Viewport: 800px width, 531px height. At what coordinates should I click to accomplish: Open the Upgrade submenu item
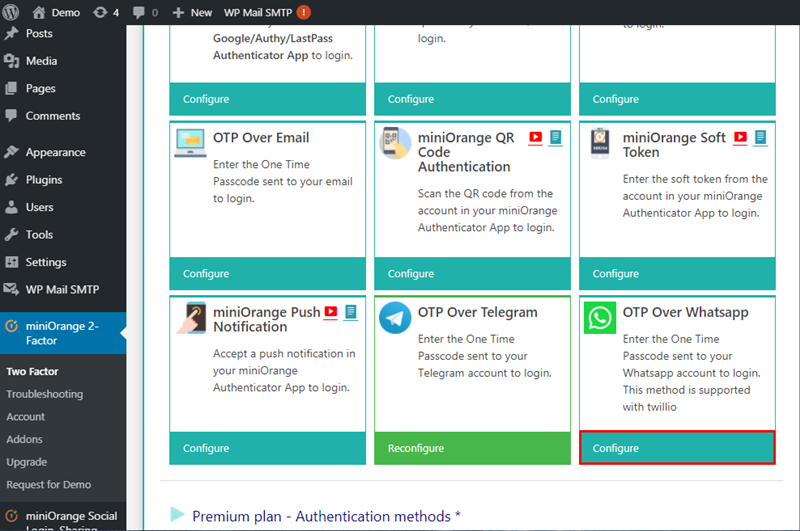point(27,462)
